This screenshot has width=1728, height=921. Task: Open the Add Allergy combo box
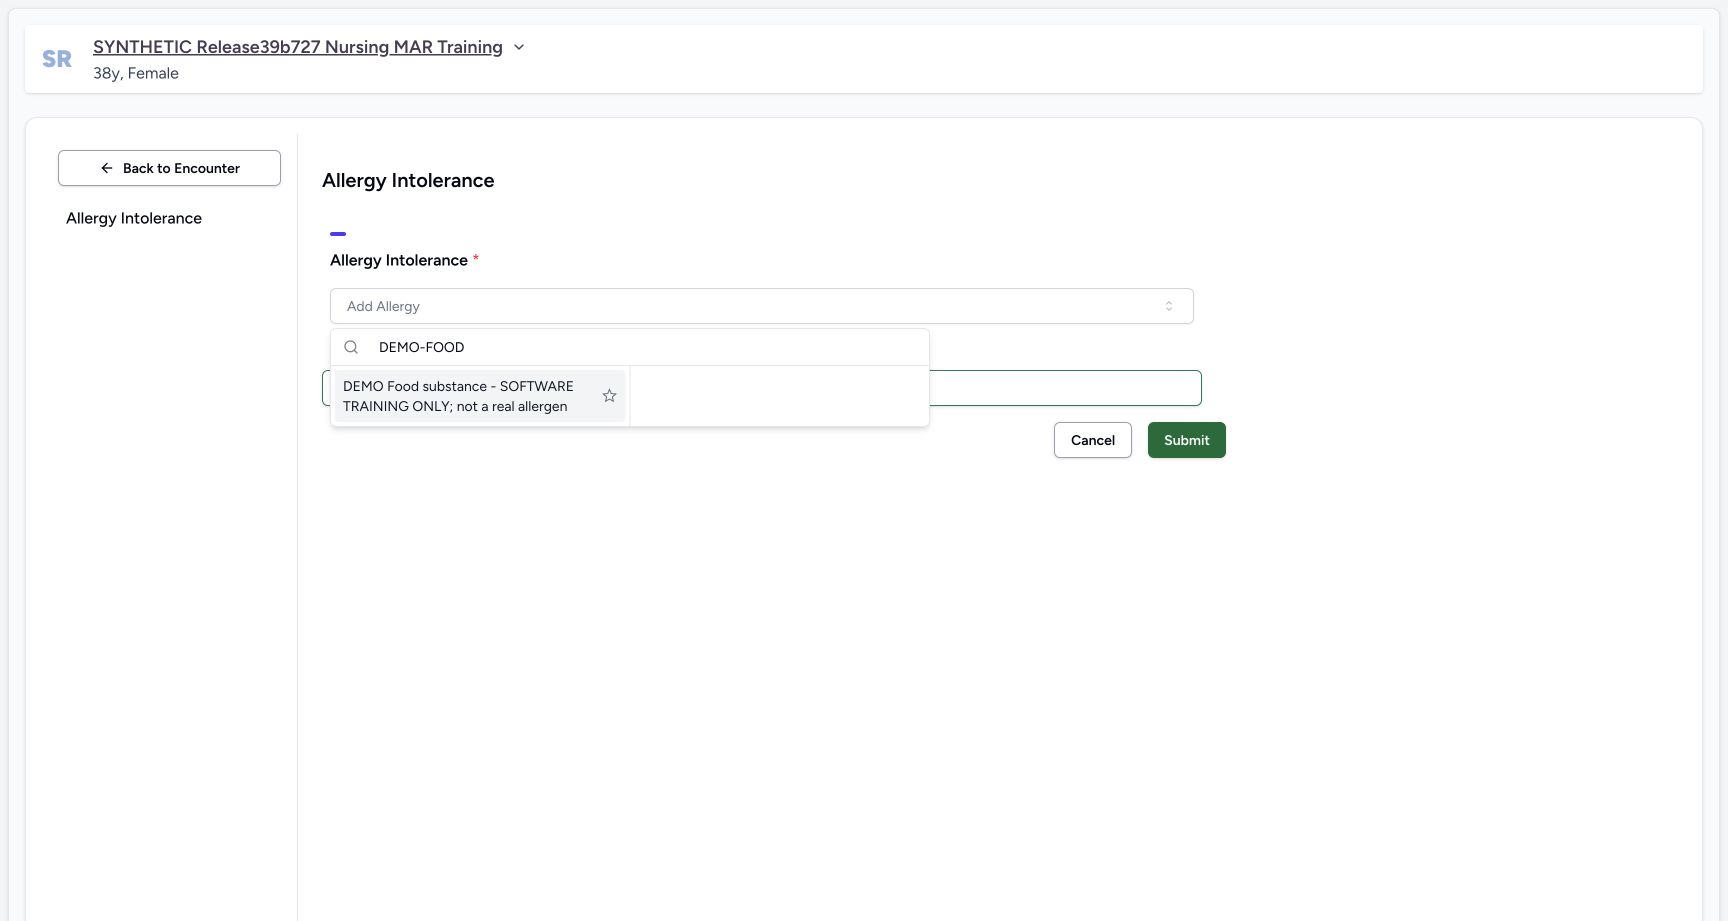[762, 306]
